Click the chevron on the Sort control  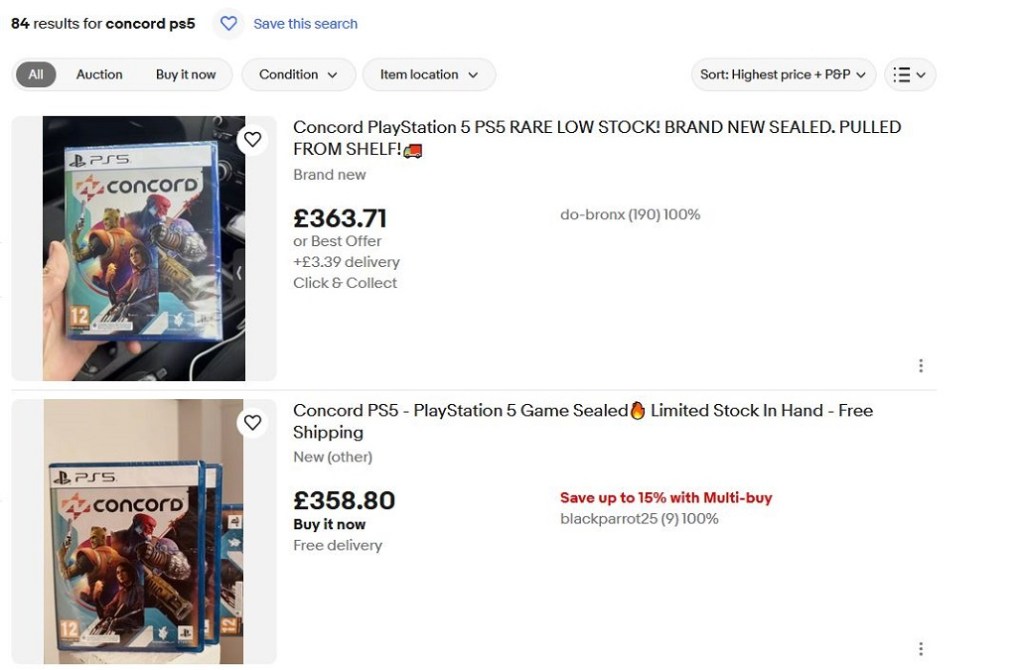[862, 74]
